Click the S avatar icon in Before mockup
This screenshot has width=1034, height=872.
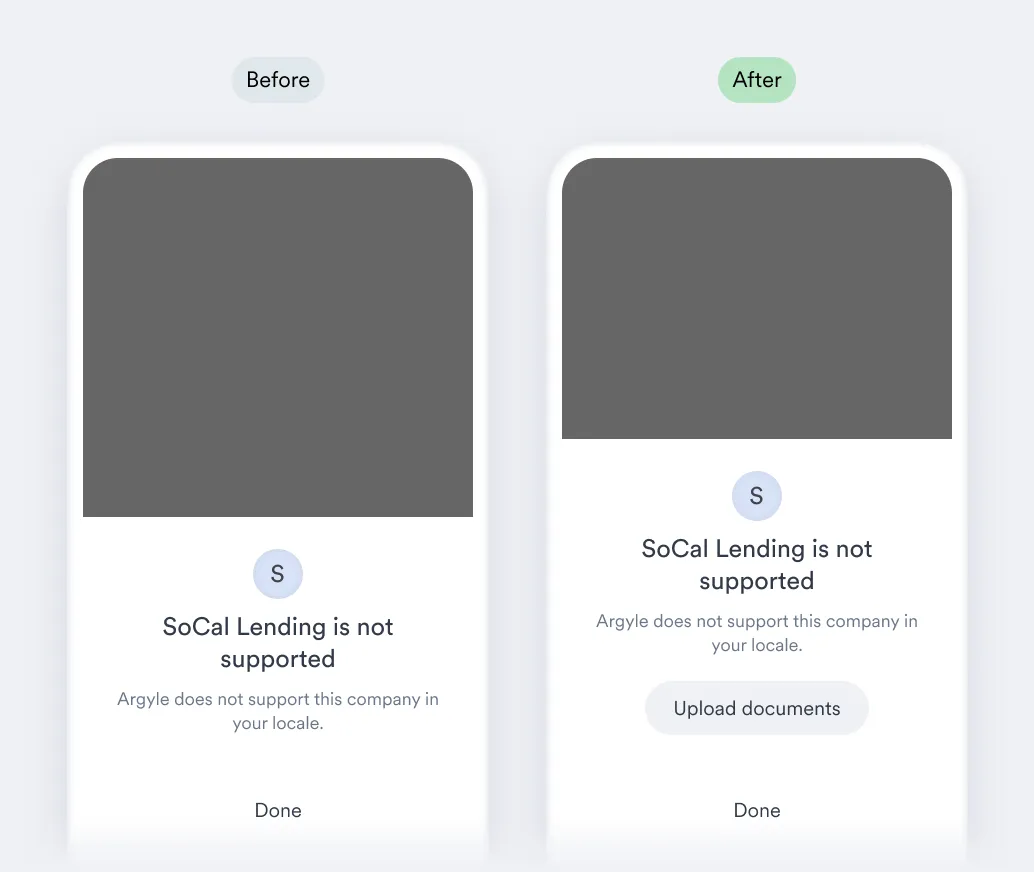[x=278, y=574]
